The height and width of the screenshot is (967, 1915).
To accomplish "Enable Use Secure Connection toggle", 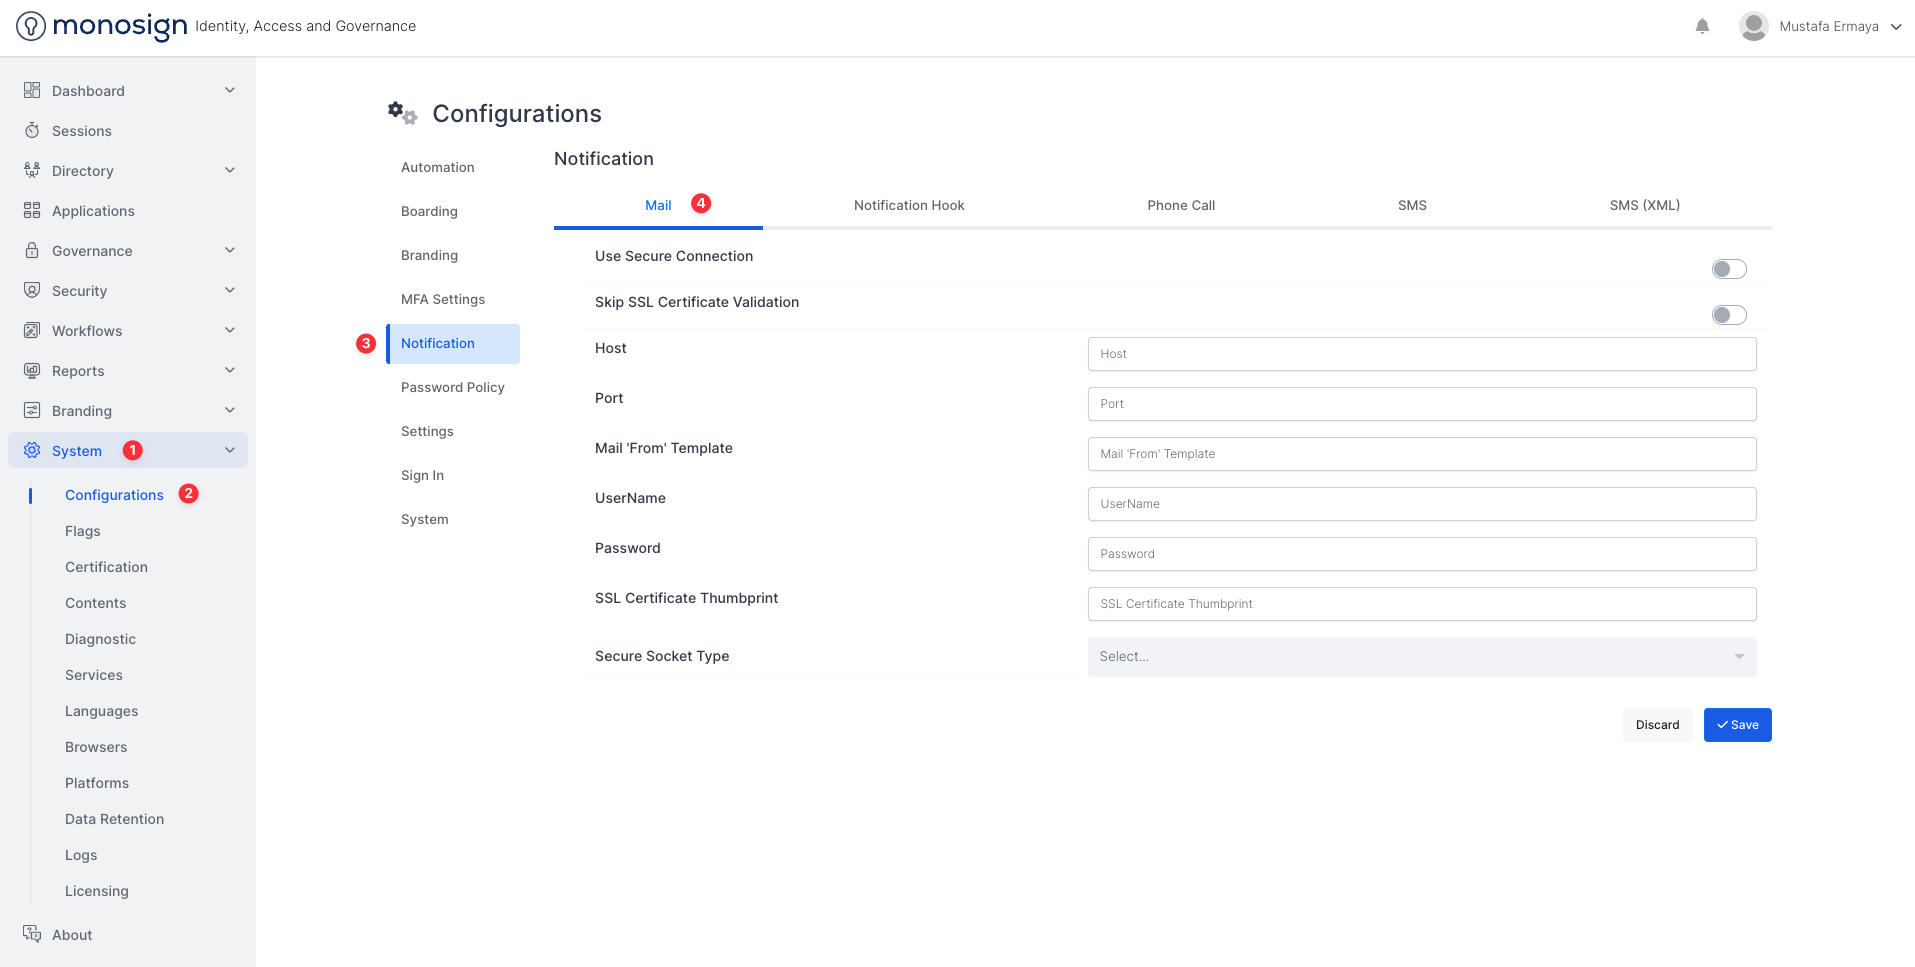I will (1728, 269).
